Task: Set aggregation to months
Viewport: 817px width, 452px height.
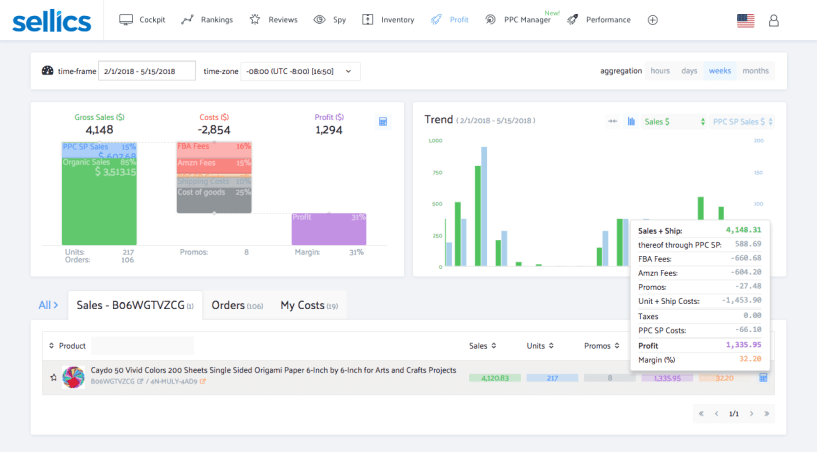Action: coord(755,71)
